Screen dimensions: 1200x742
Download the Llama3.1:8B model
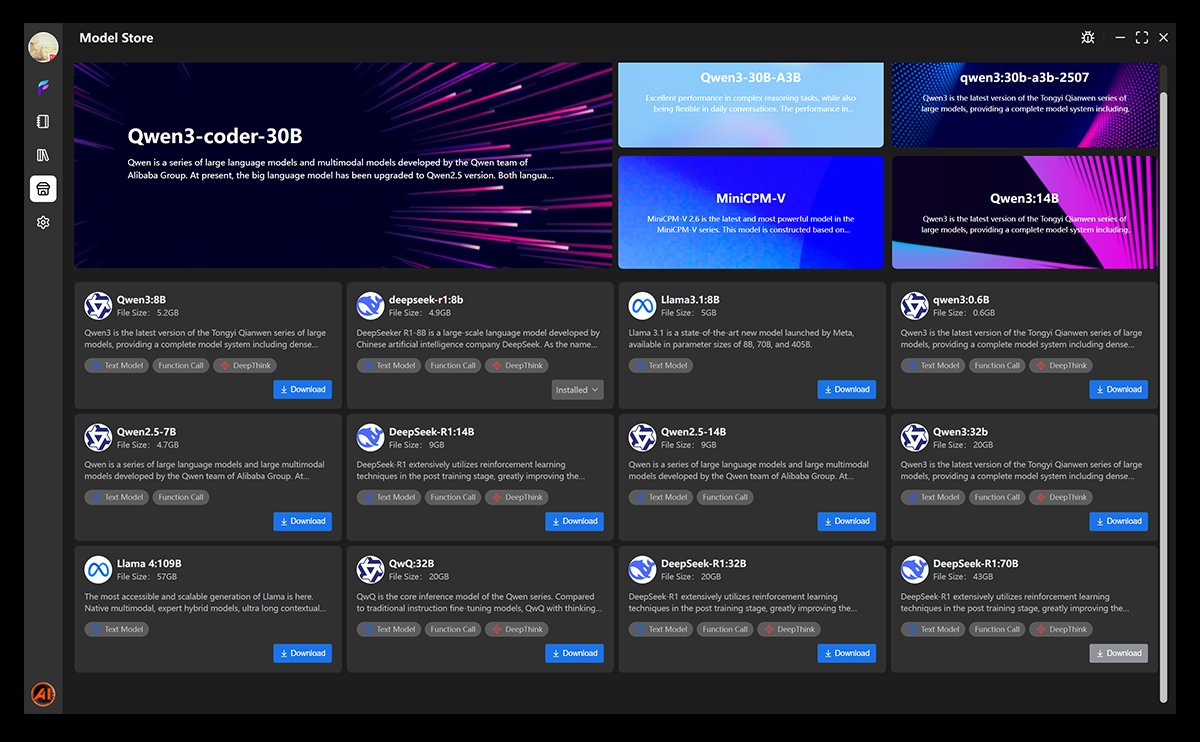(847, 389)
